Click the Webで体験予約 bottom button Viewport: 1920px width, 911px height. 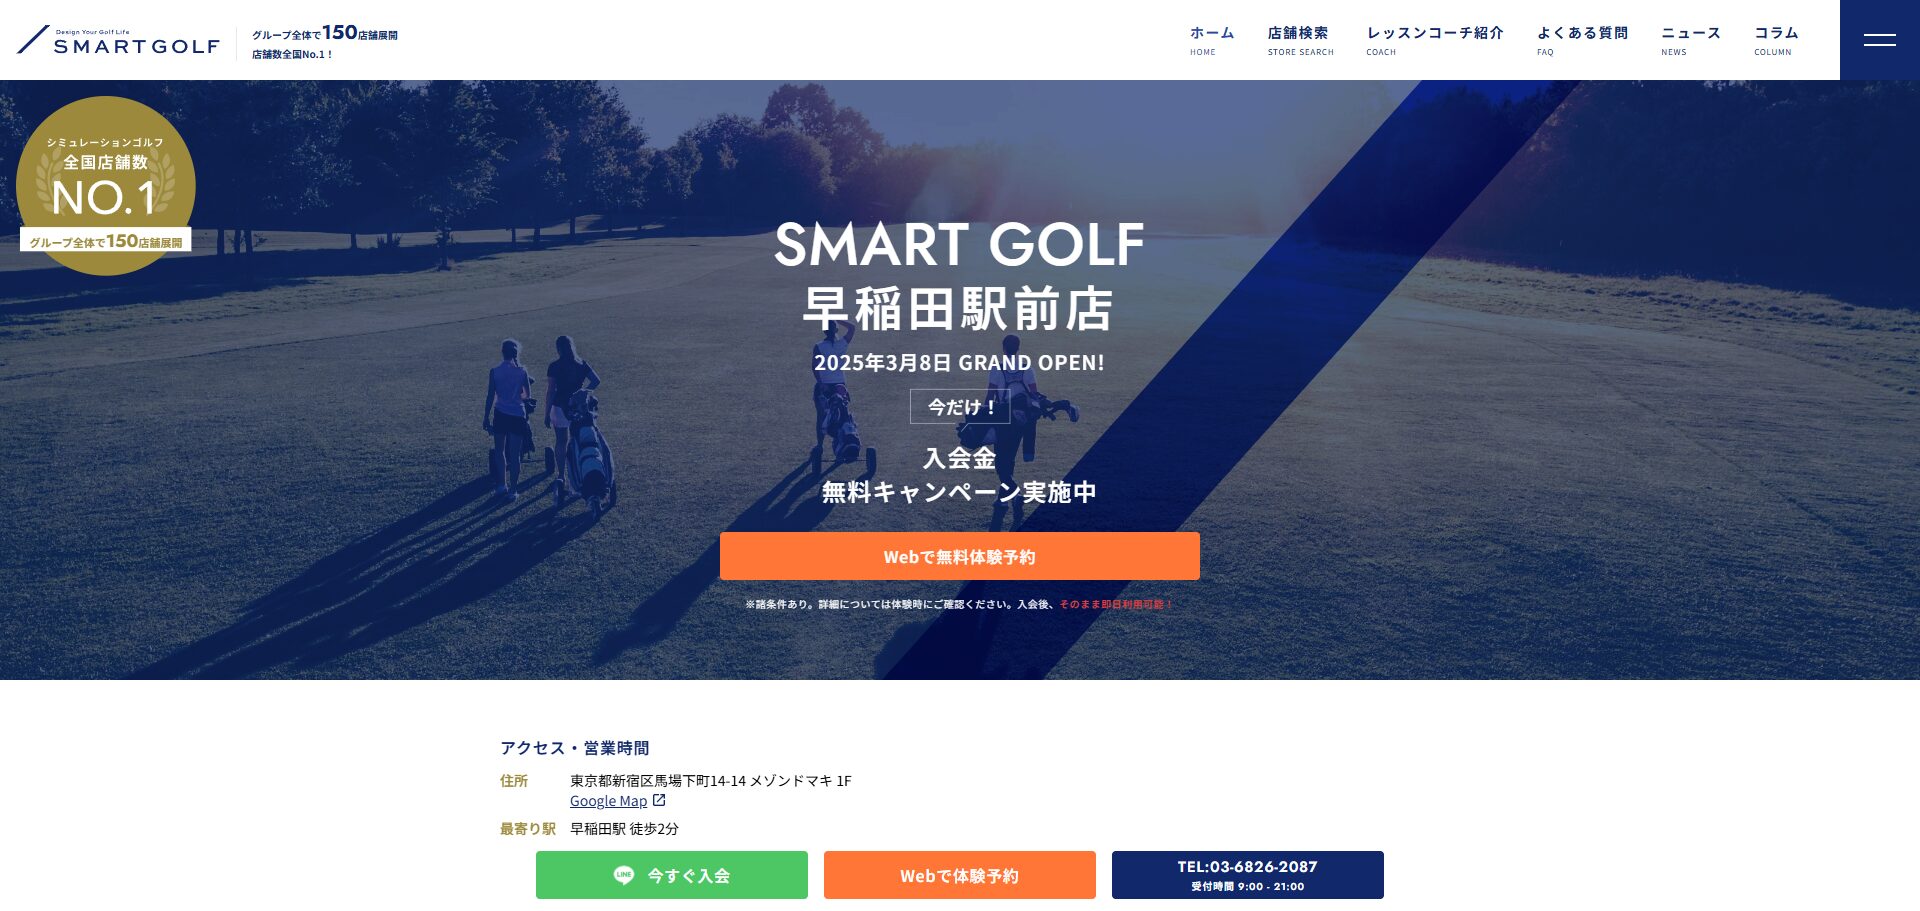coord(960,875)
